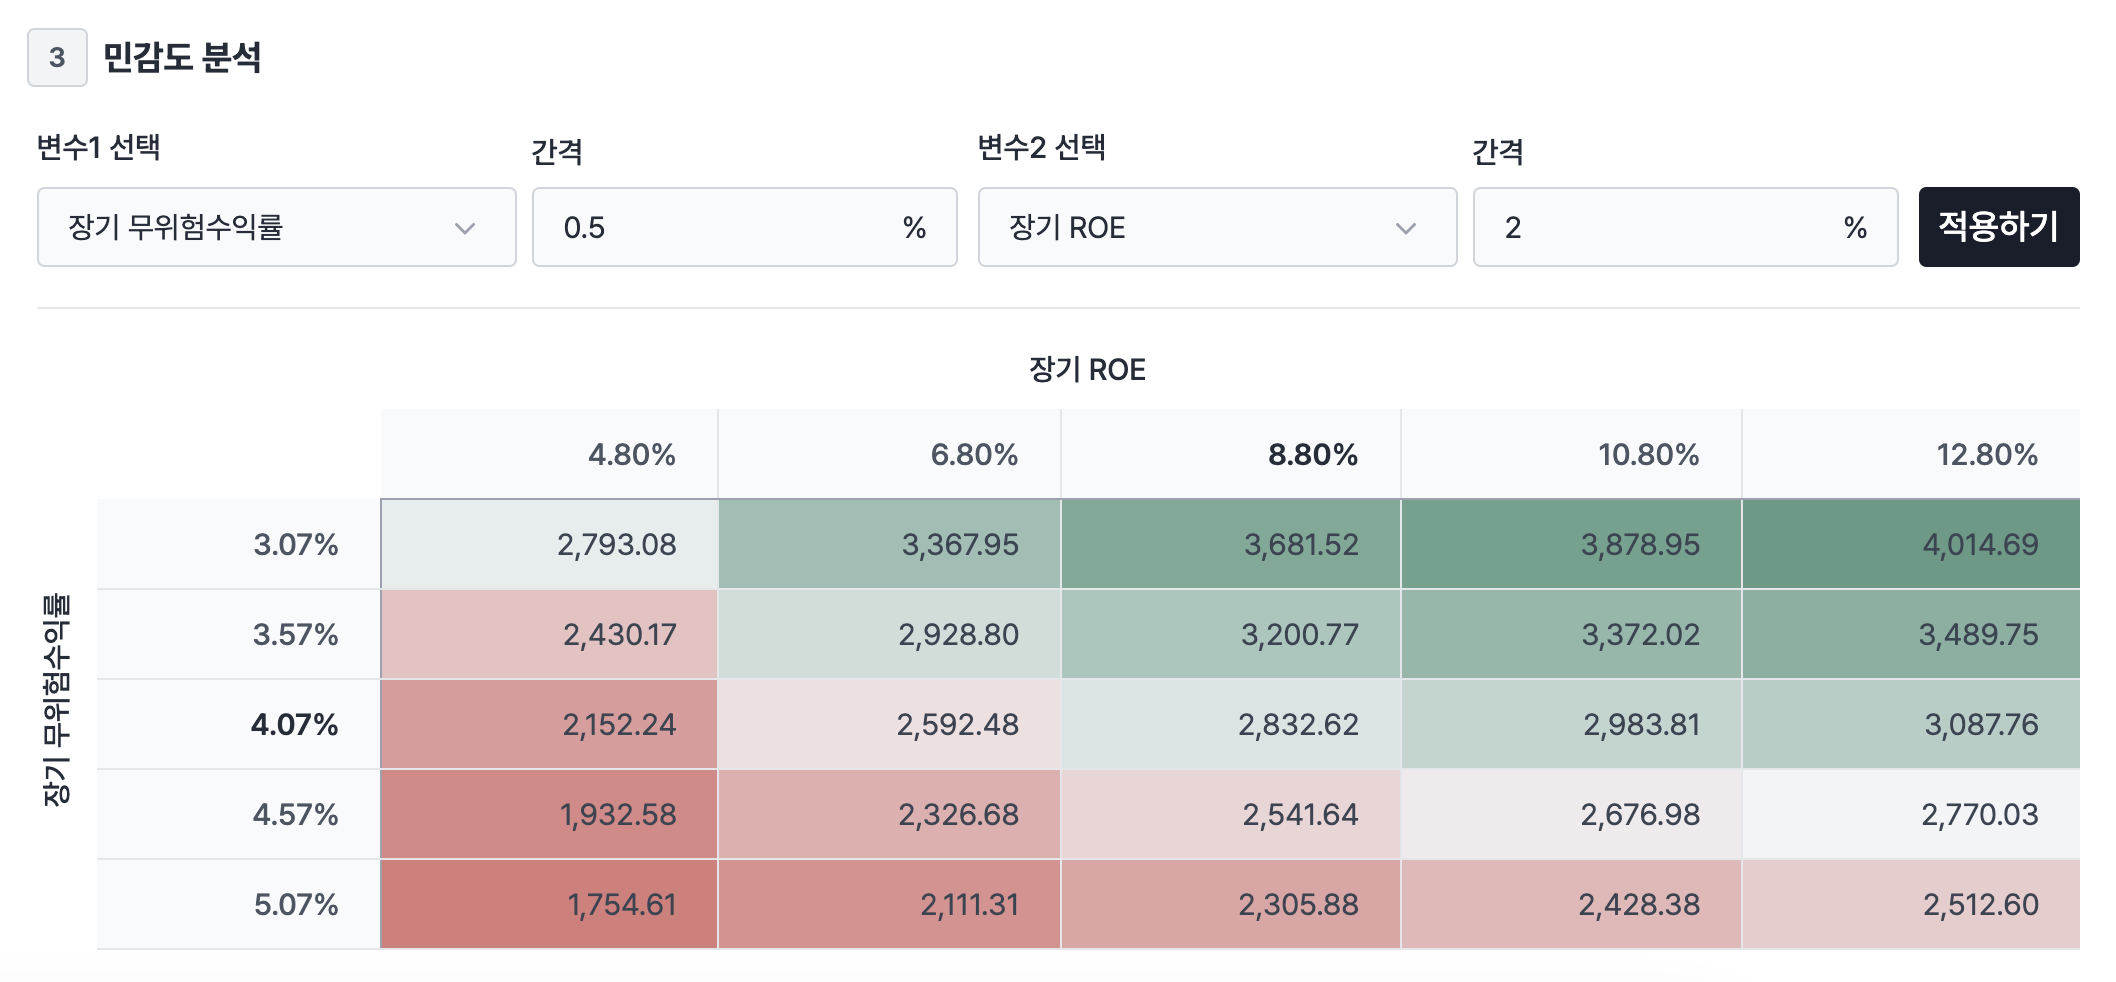This screenshot has height=982, width=2116.
Task: Click the cell with value 2,676.98
Action: 1571,814
